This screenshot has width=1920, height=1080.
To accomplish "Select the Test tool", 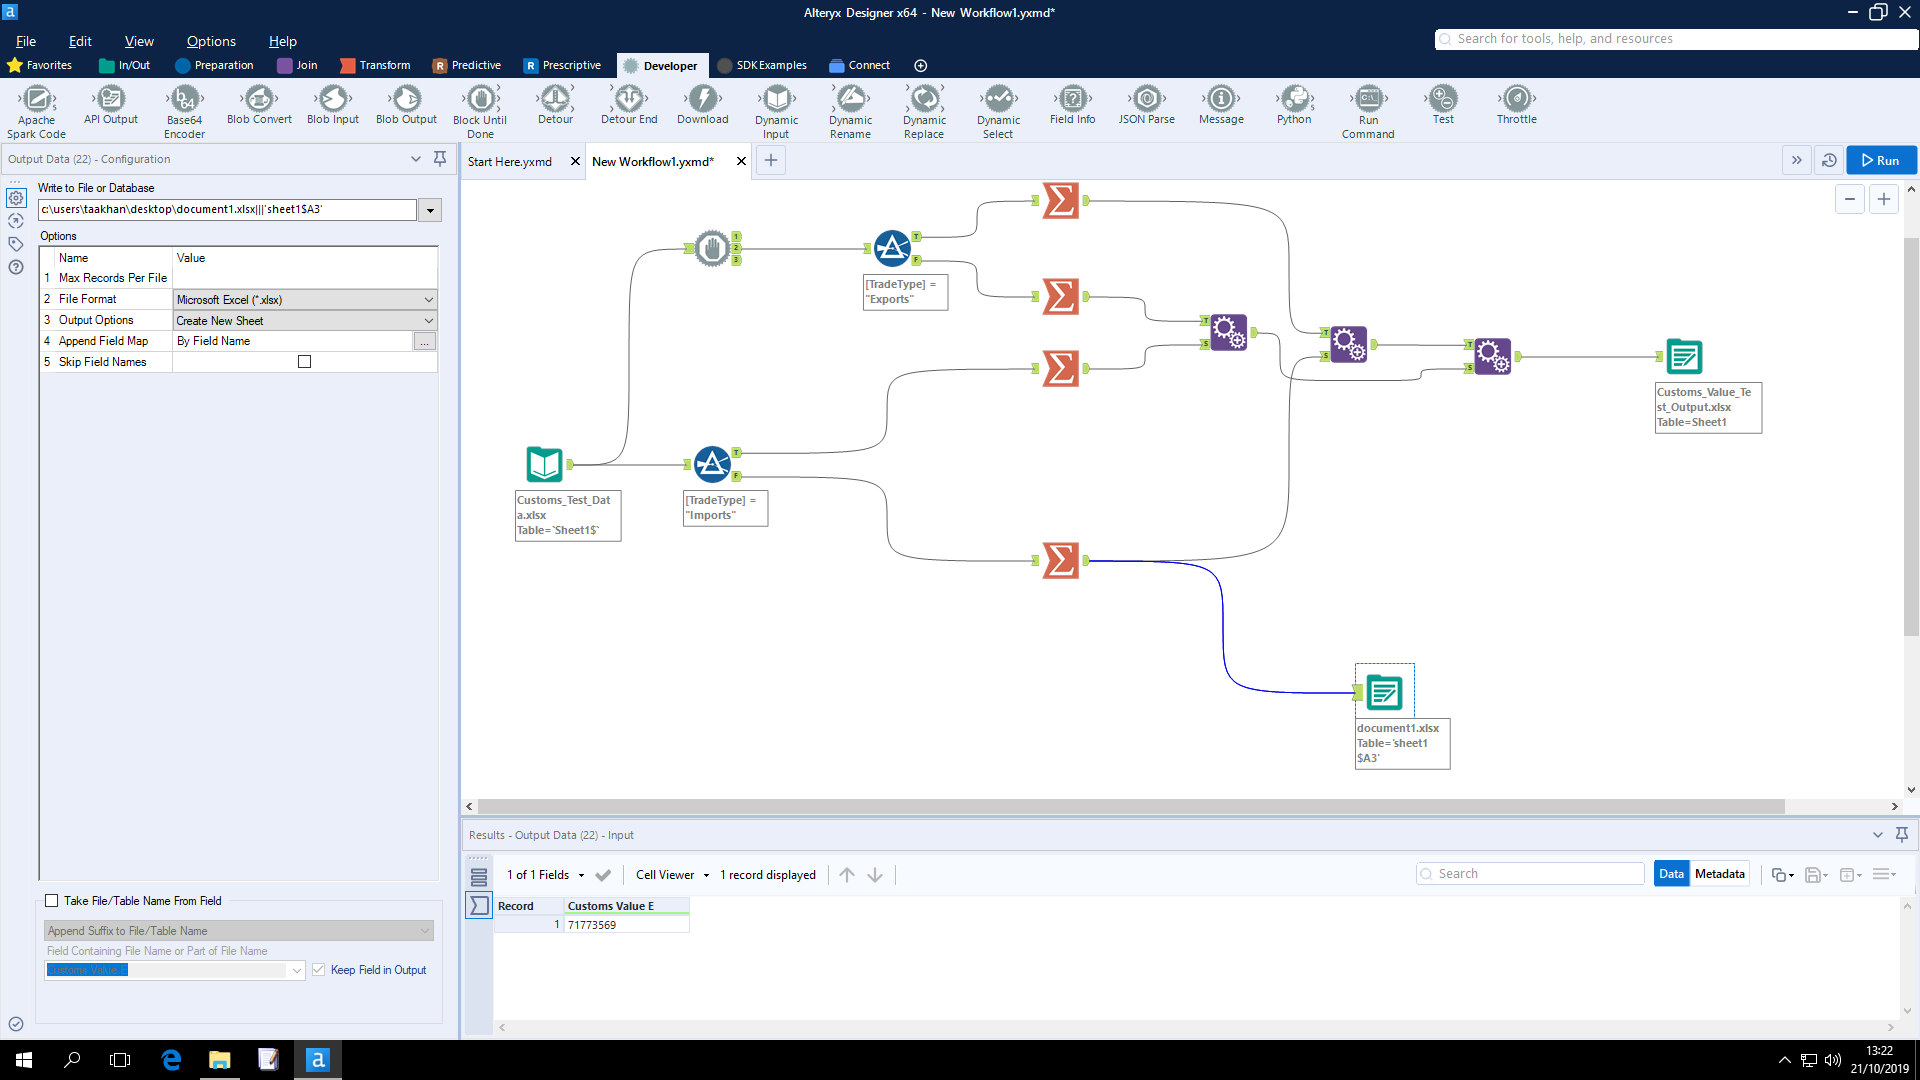I will point(1443,104).
